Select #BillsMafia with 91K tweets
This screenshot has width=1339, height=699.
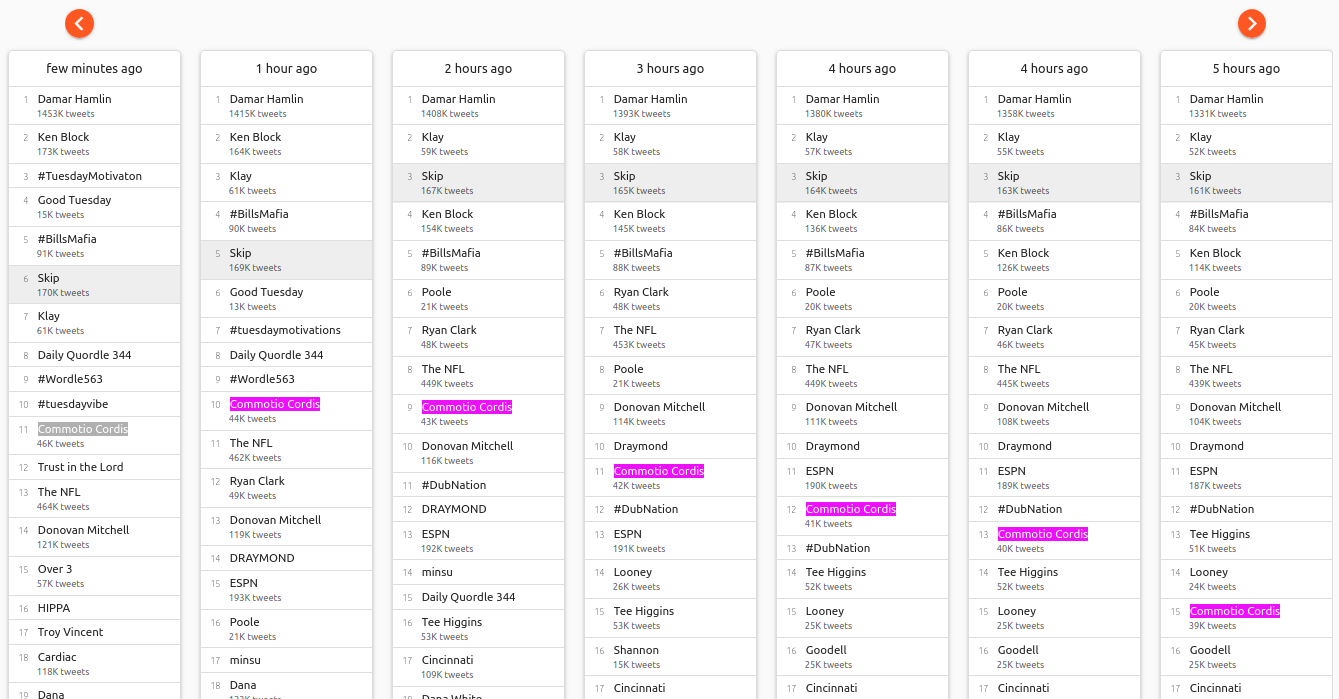pos(95,246)
